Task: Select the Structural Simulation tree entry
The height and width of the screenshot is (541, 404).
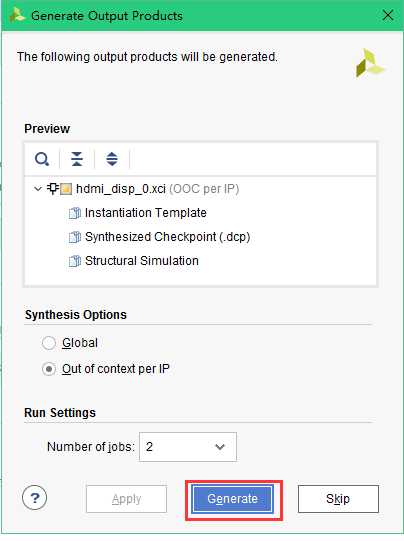Action: pyautogui.click(x=141, y=261)
